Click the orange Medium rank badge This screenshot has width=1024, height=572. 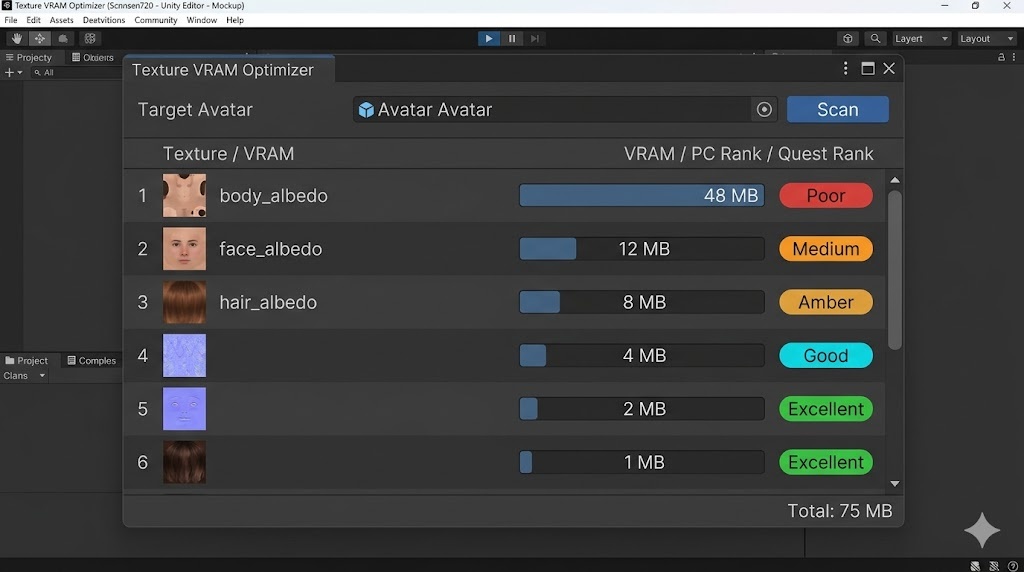[x=826, y=249]
